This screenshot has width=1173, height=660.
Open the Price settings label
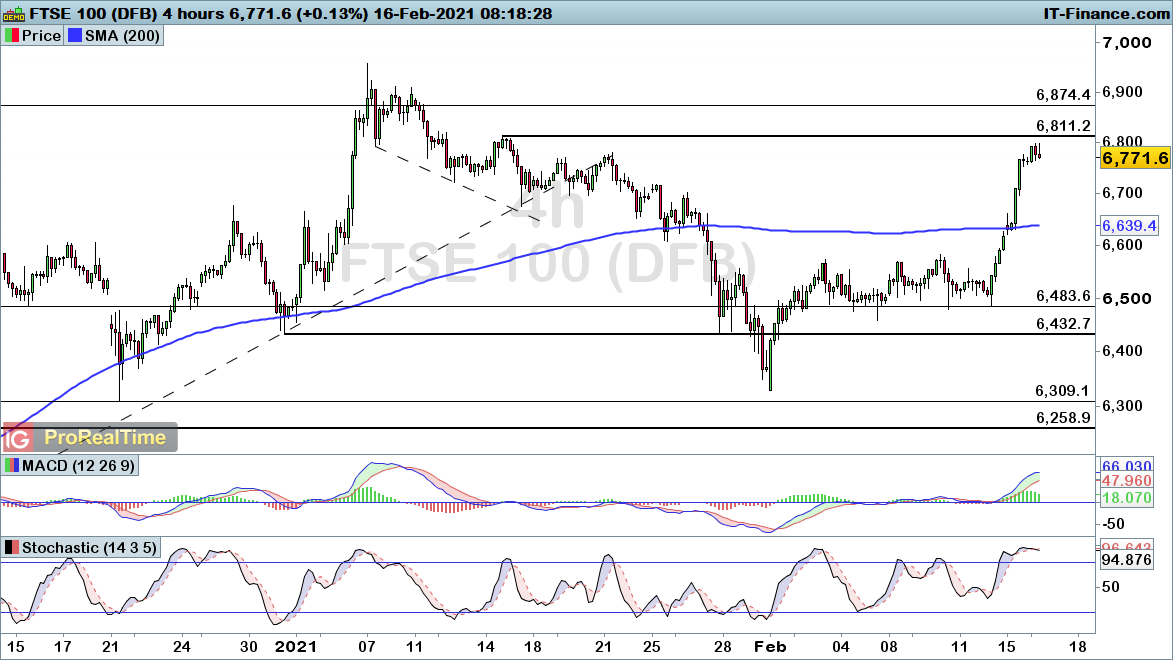[x=41, y=35]
